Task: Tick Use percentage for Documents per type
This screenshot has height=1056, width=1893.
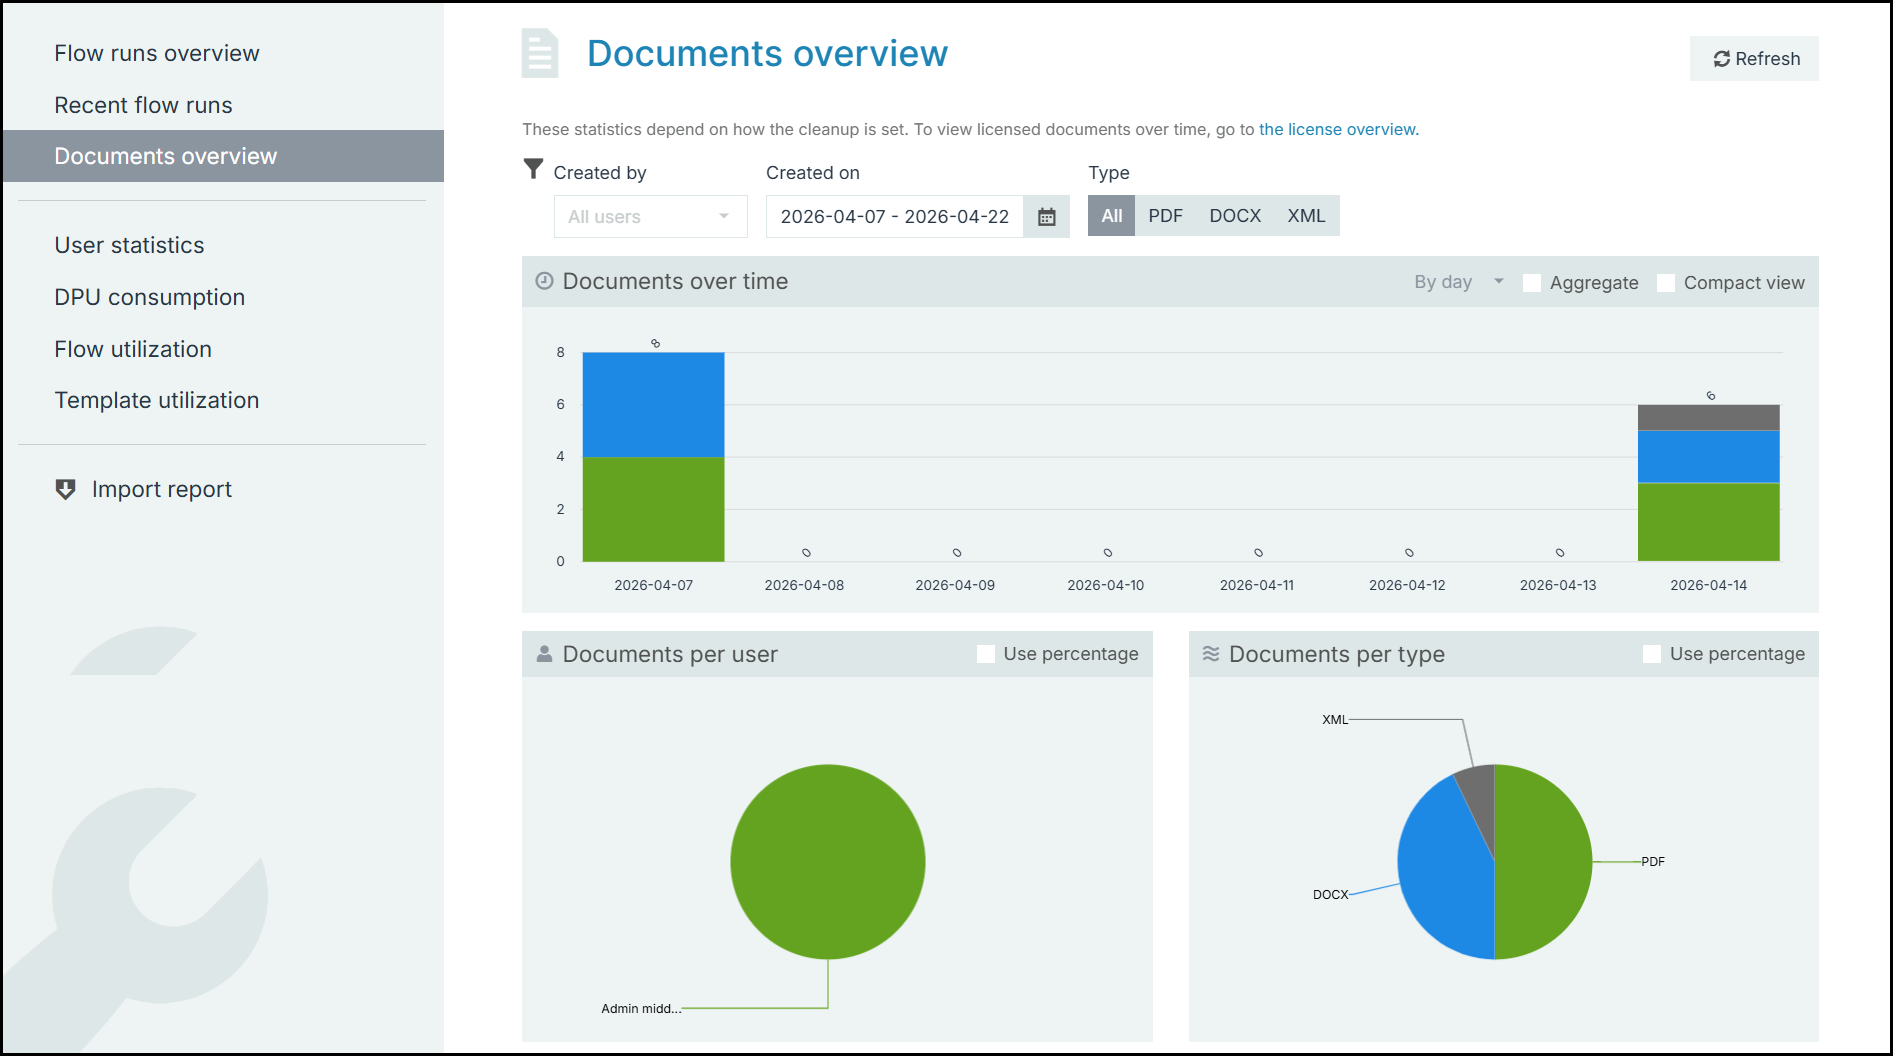Action: (1652, 654)
